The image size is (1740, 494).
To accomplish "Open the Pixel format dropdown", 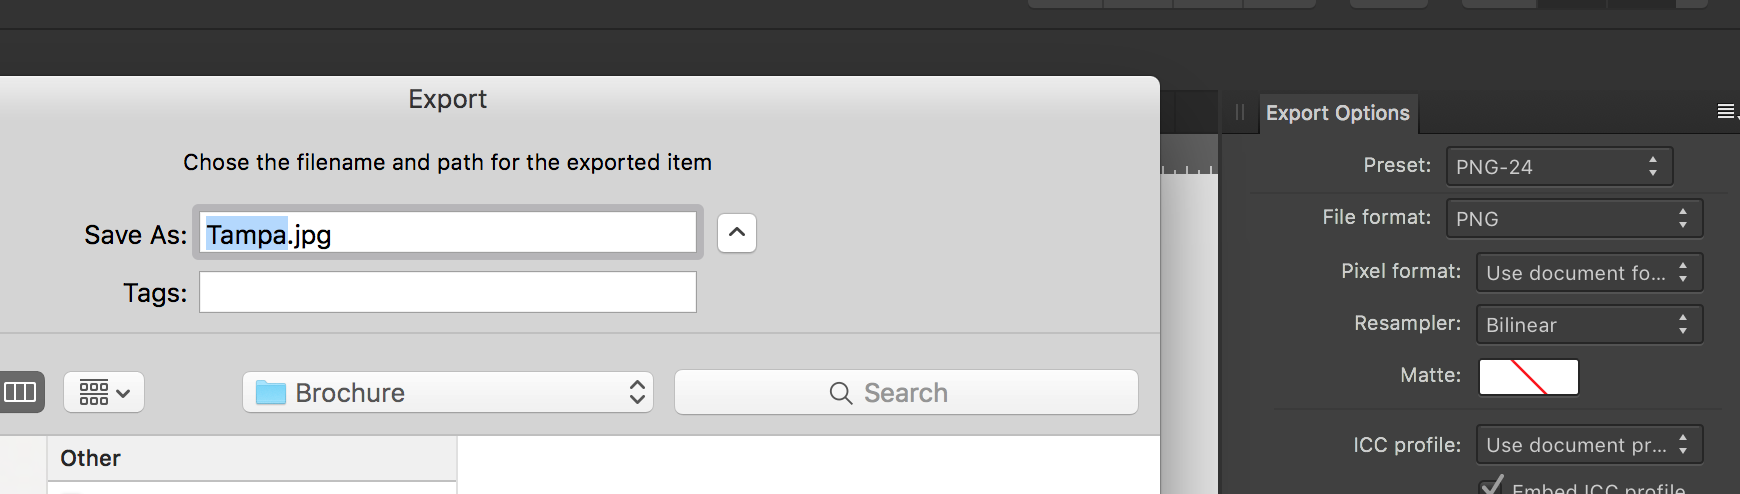I will pos(1589,272).
